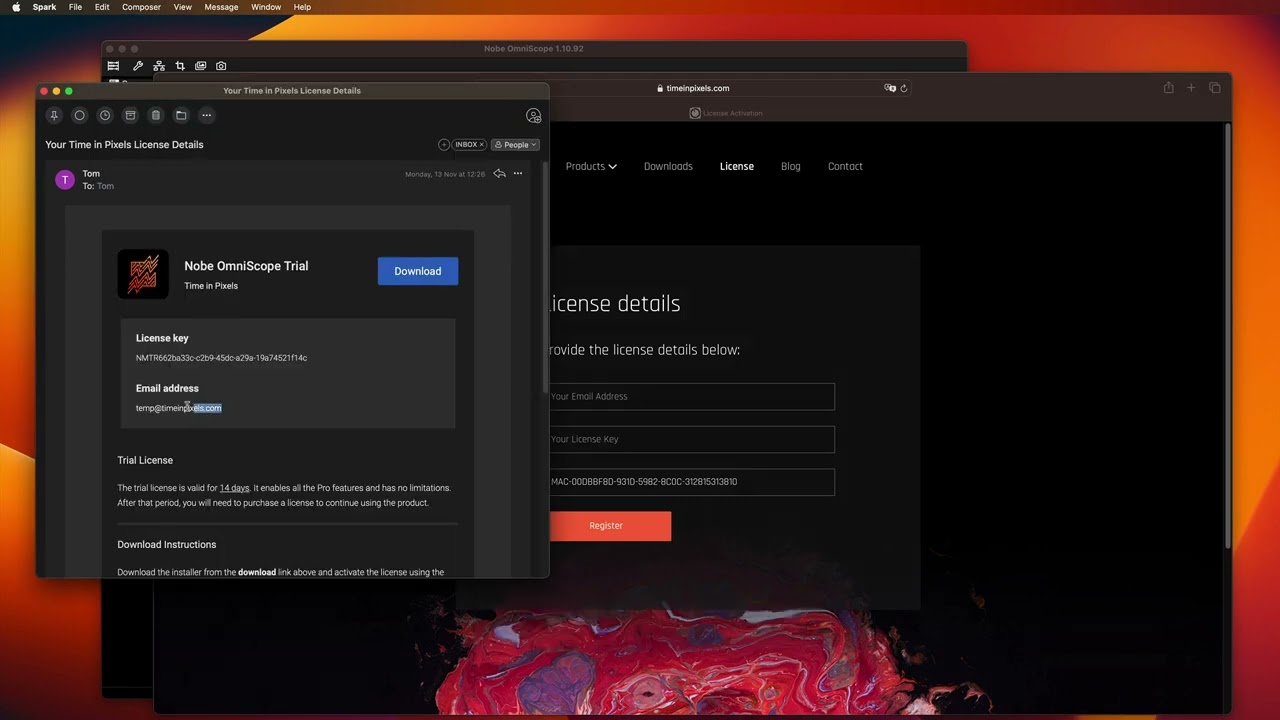Open the People dropdown in Spark
The height and width of the screenshot is (720, 1280).
[516, 145]
